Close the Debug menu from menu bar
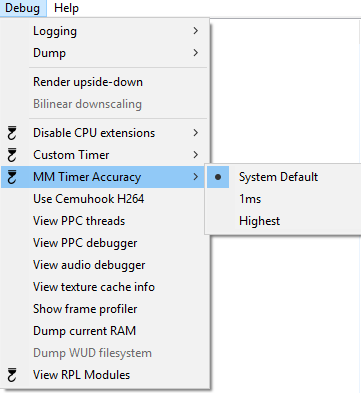 pyautogui.click(x=22, y=8)
